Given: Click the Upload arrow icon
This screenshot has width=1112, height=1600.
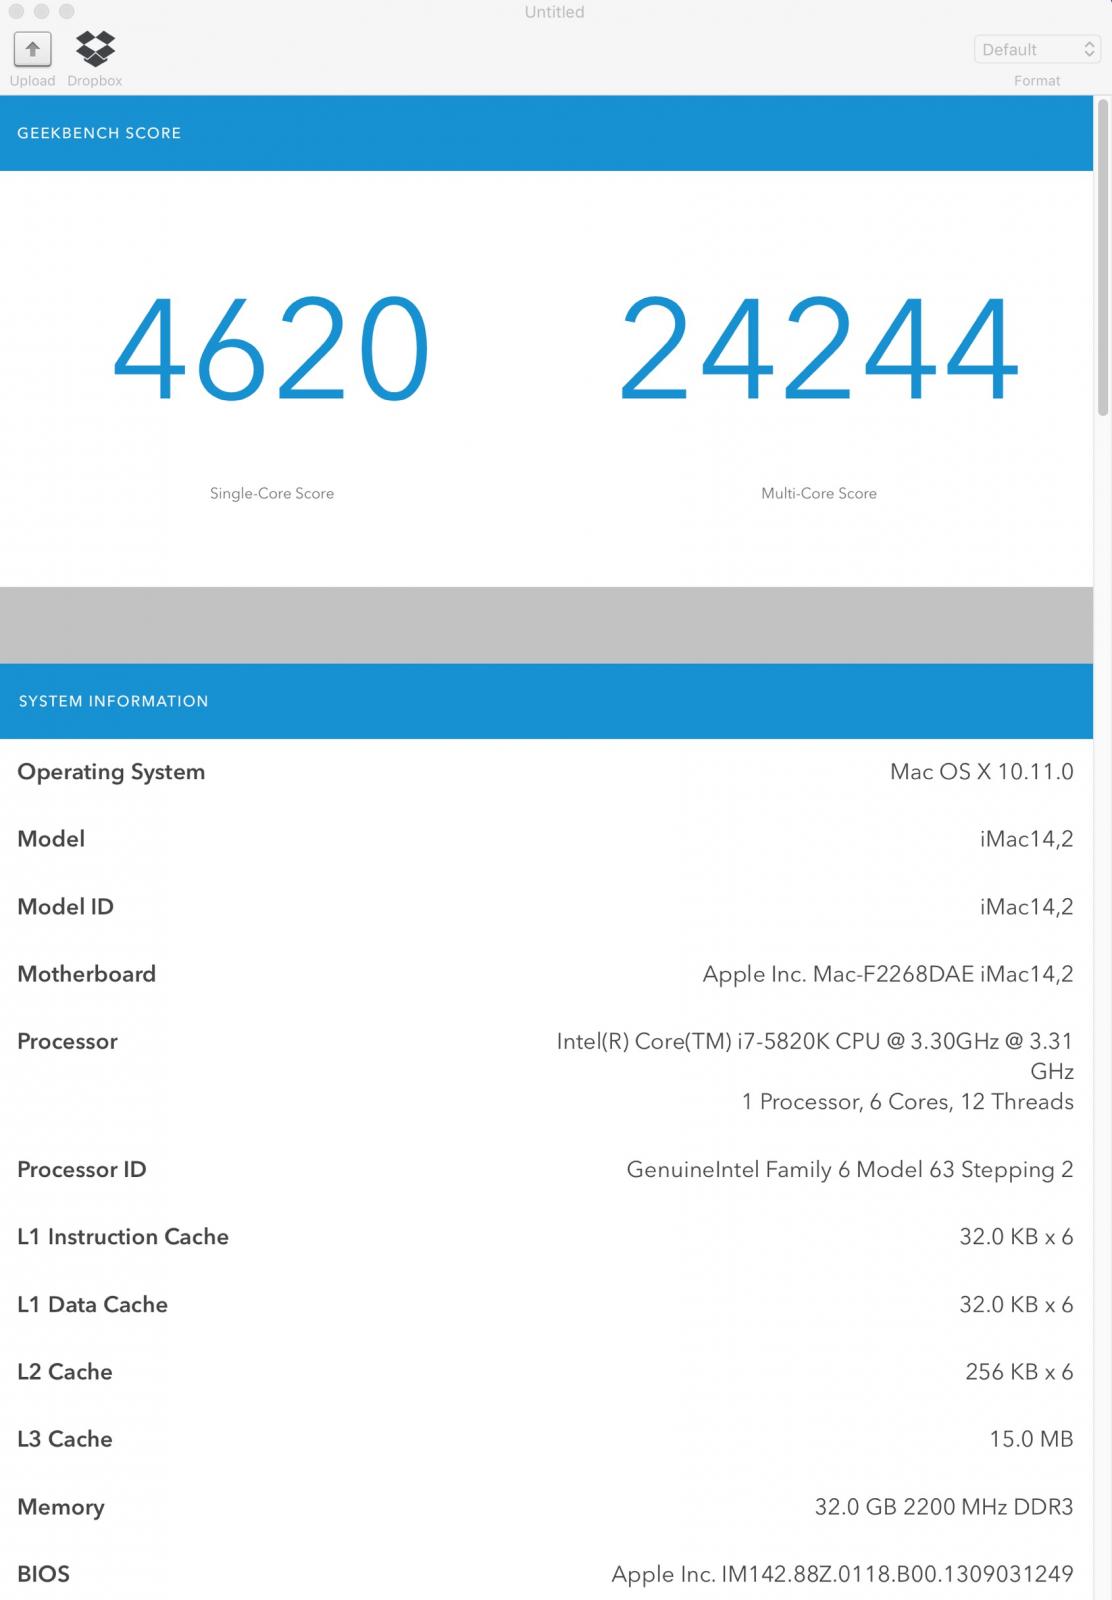Looking at the screenshot, I should point(32,48).
